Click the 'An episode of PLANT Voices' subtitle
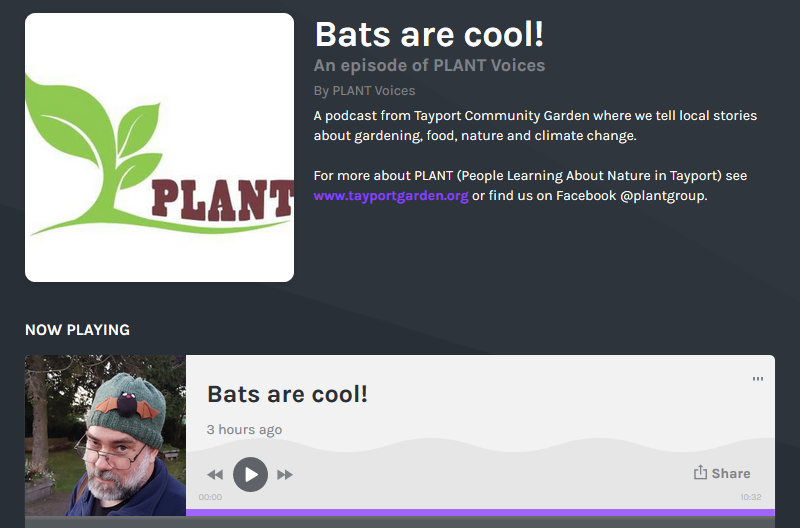The height and width of the screenshot is (528, 800). (429, 65)
